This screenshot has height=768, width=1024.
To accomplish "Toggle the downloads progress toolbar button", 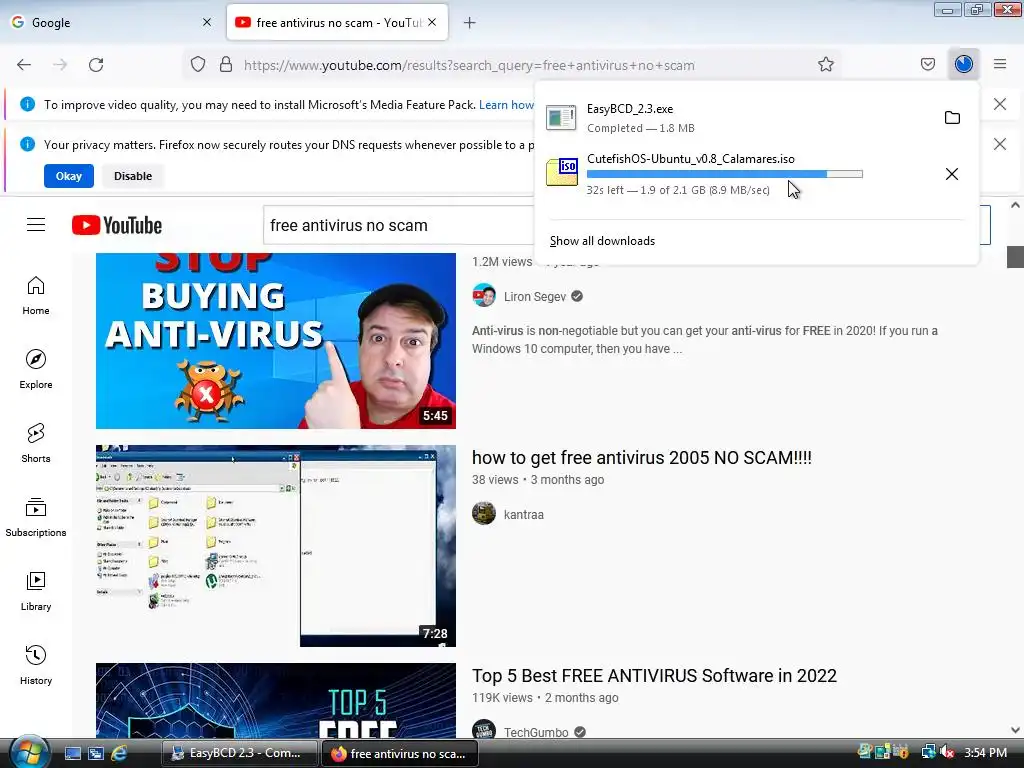I will point(963,64).
